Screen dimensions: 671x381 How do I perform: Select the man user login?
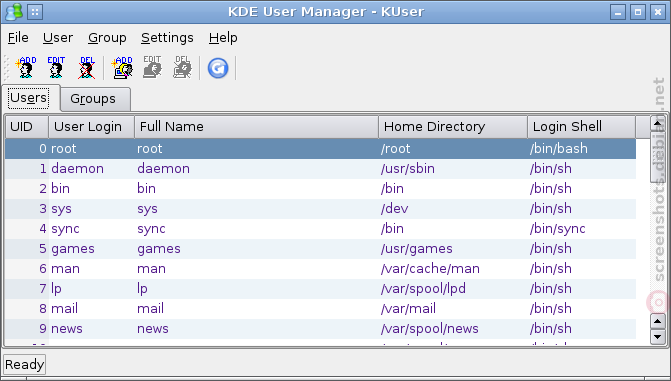pyautogui.click(x=65, y=269)
